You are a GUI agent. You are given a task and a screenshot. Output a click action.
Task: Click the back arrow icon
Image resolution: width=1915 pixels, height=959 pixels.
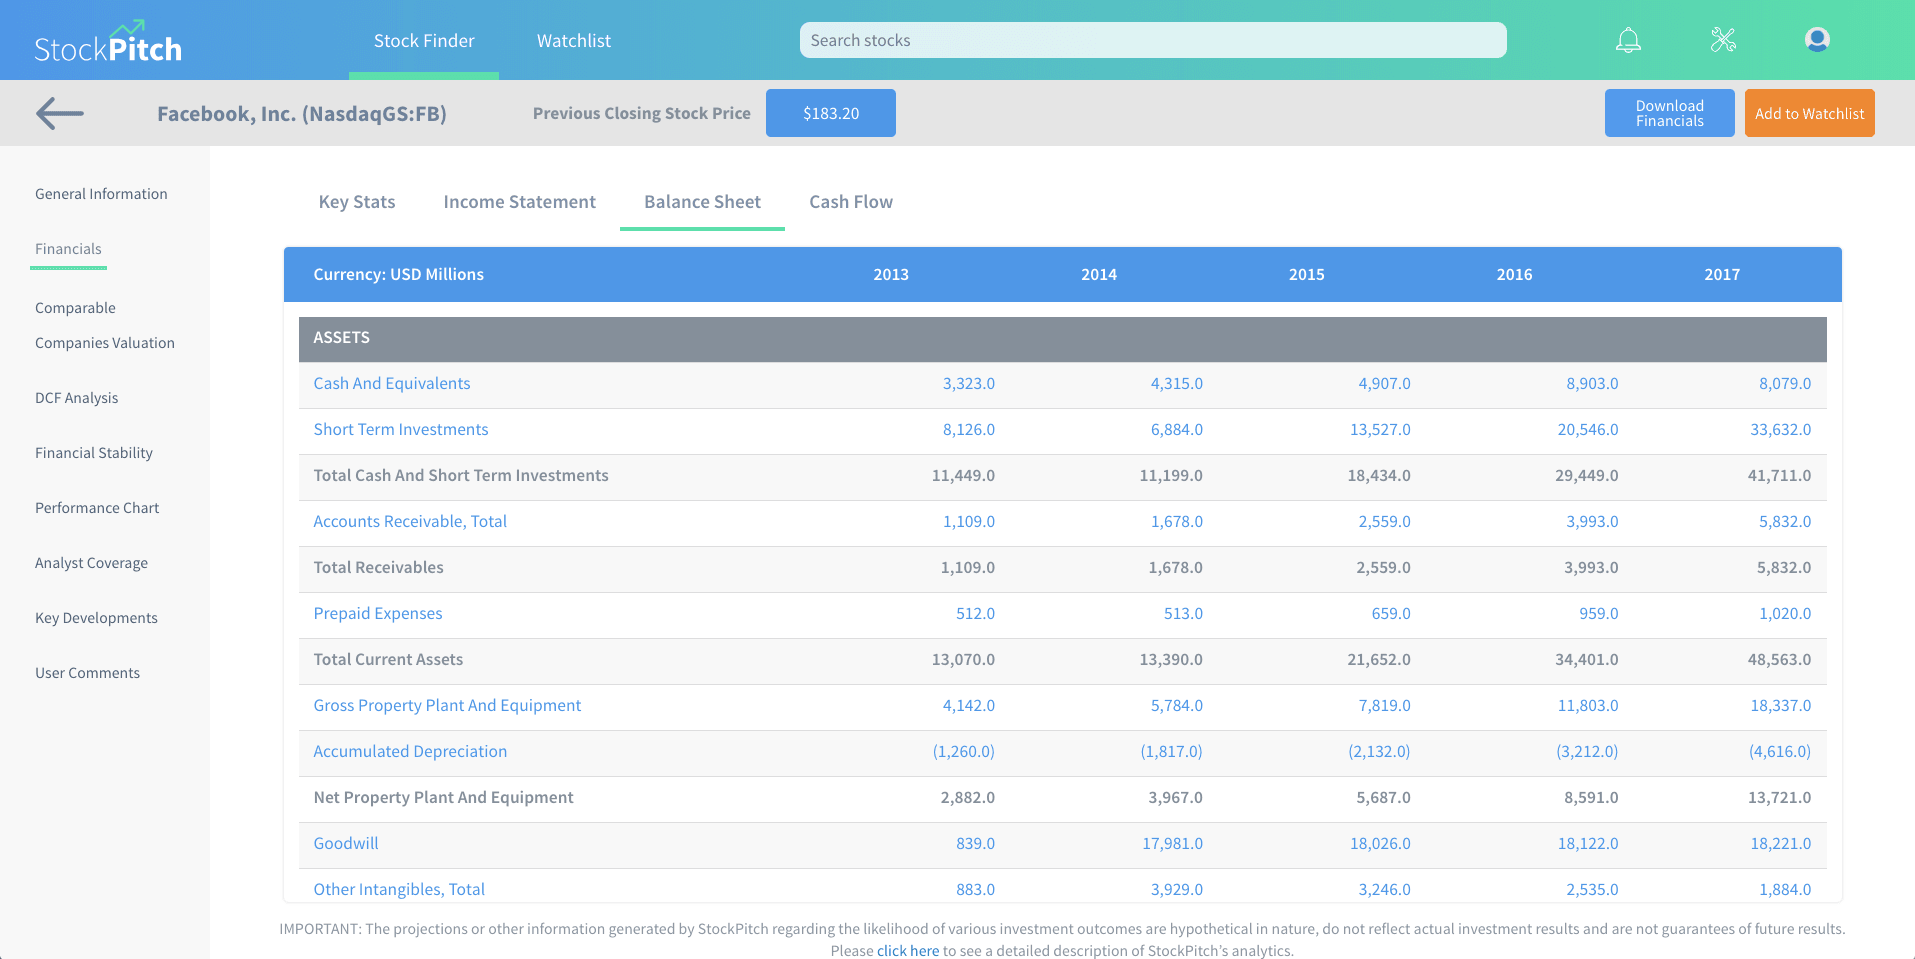click(x=60, y=113)
